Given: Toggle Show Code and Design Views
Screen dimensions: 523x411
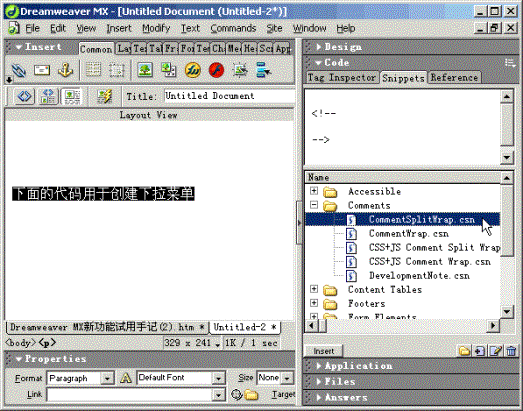Looking at the screenshot, I should point(48,96).
